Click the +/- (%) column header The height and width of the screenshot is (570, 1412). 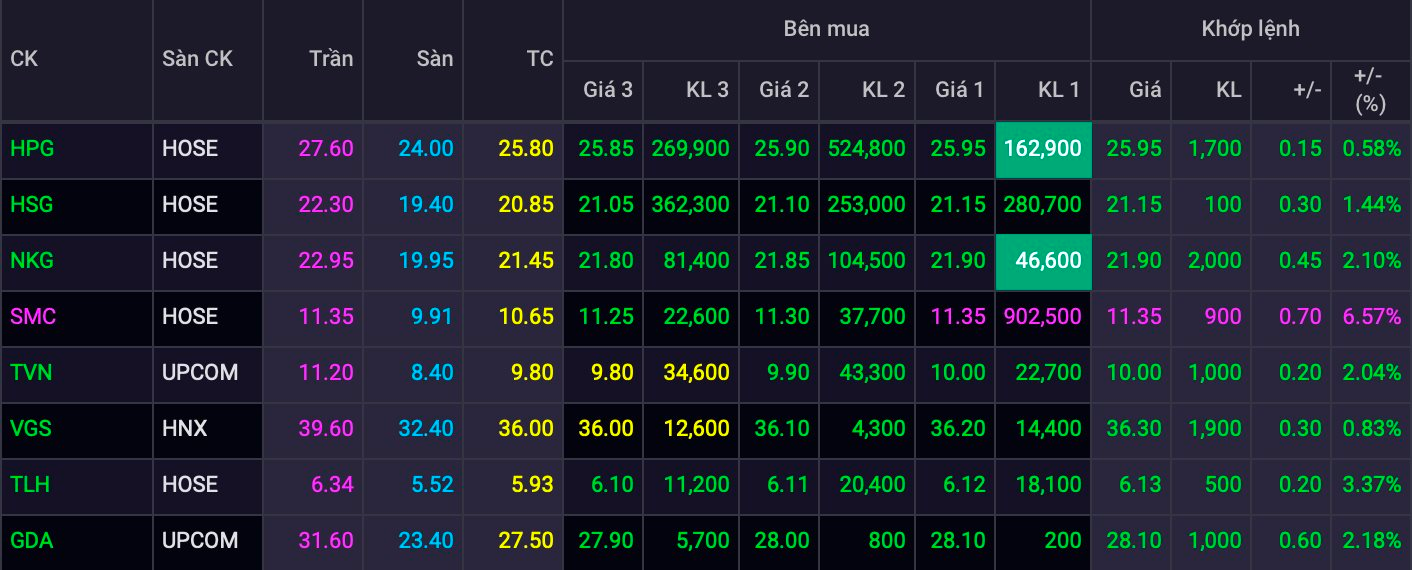tap(1369, 89)
